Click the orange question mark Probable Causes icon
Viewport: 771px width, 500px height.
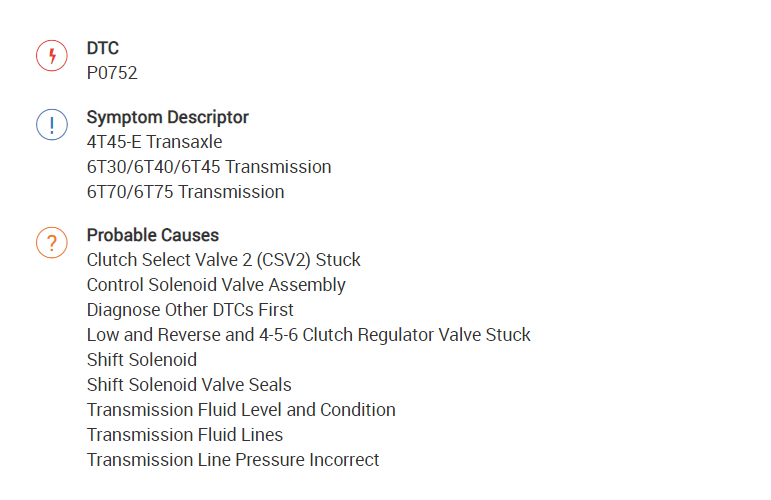pos(52,243)
